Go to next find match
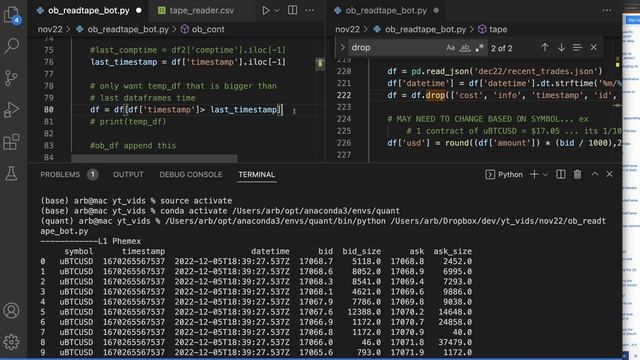Viewport: 640px width, 360px height. click(561, 48)
